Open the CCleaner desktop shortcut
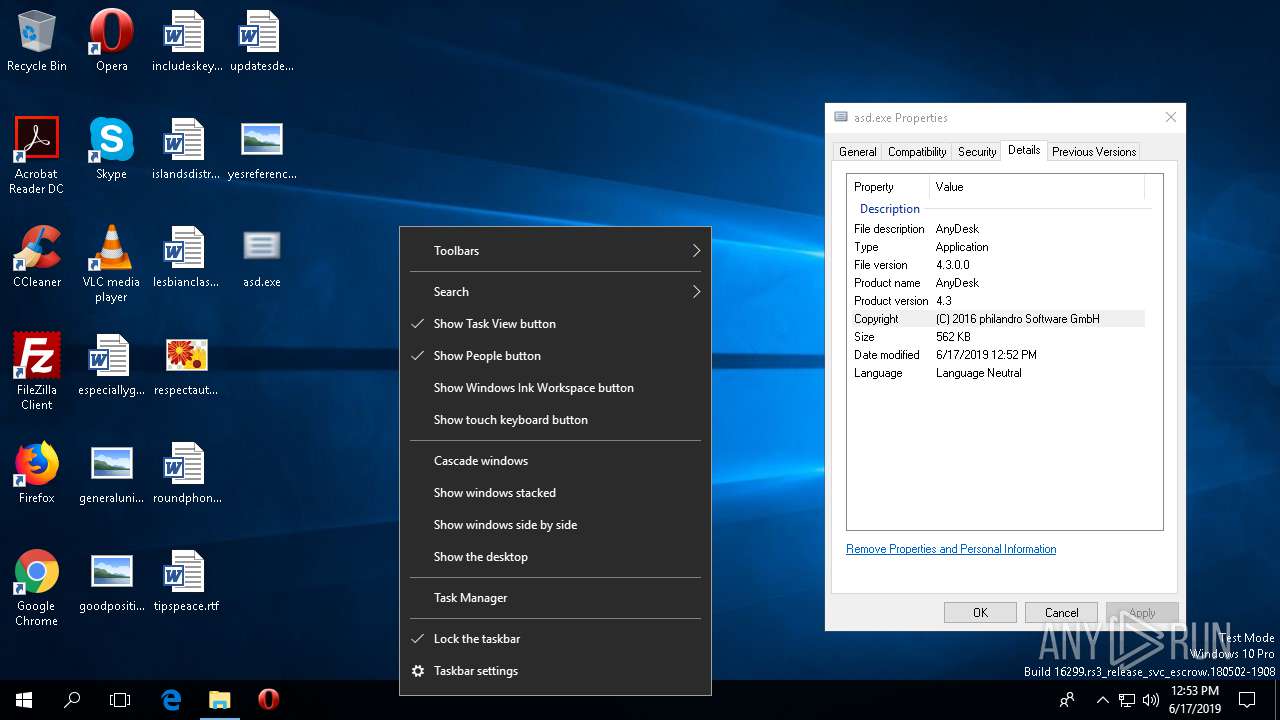1280x720 pixels. (36, 256)
